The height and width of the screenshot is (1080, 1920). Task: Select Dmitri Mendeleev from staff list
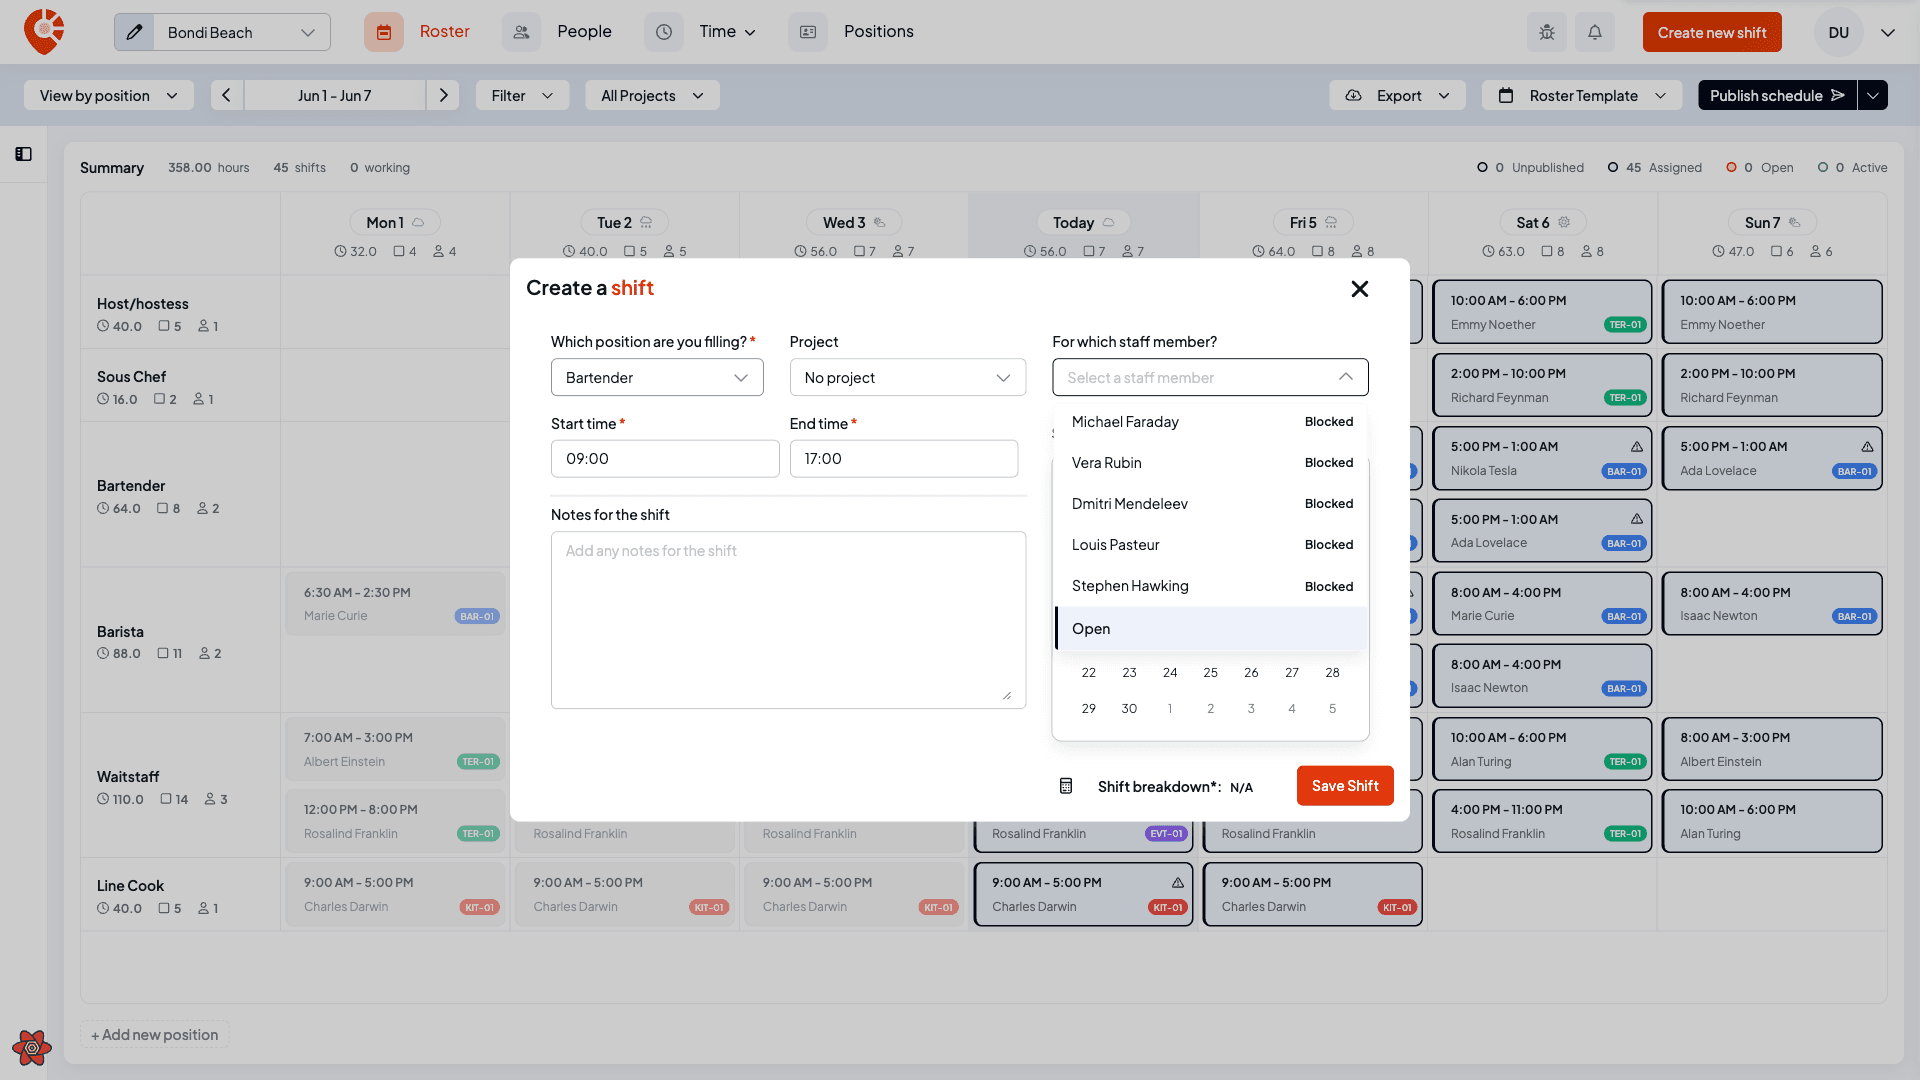point(1211,504)
